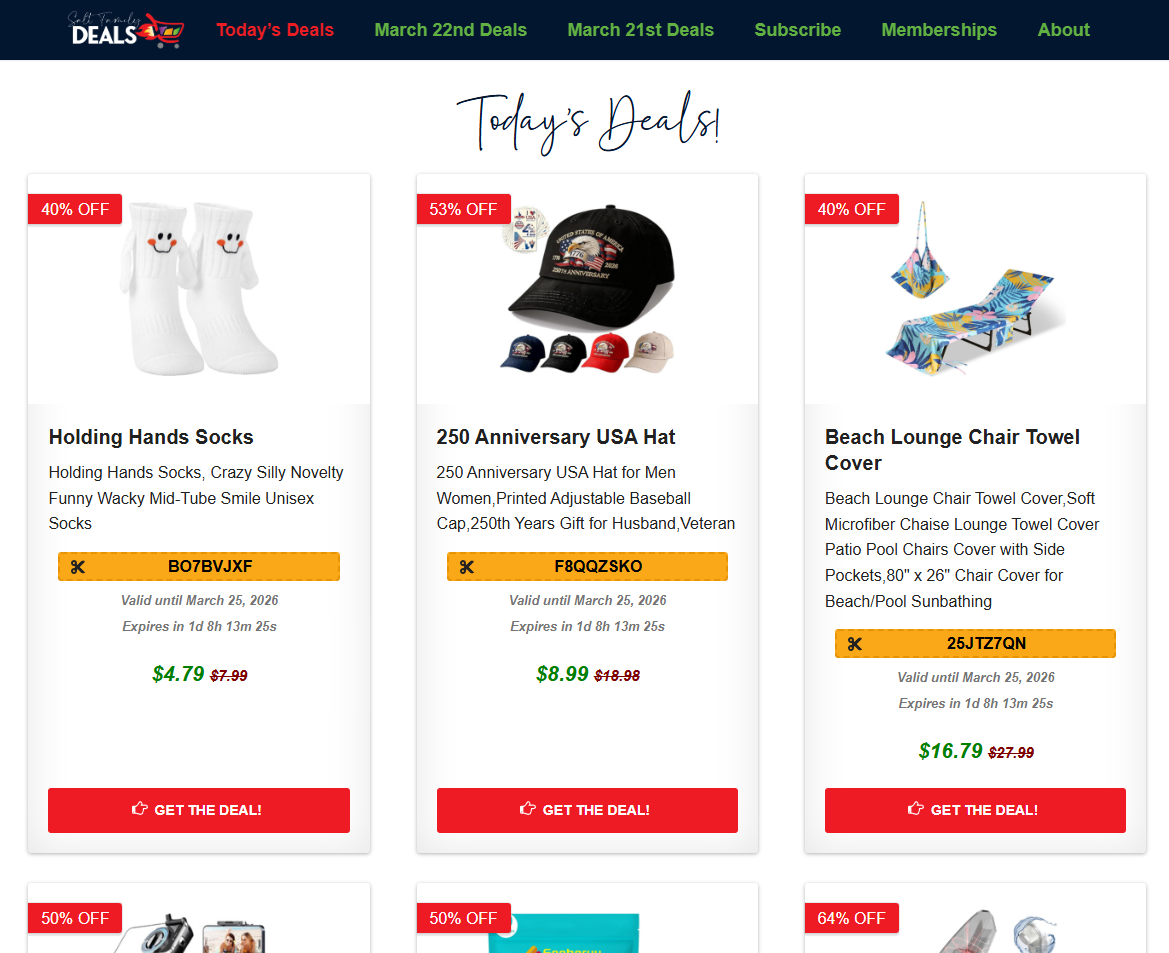Click scissors icon on BO7BVJXF coupon
The height and width of the screenshot is (953, 1169).
pyautogui.click(x=78, y=567)
